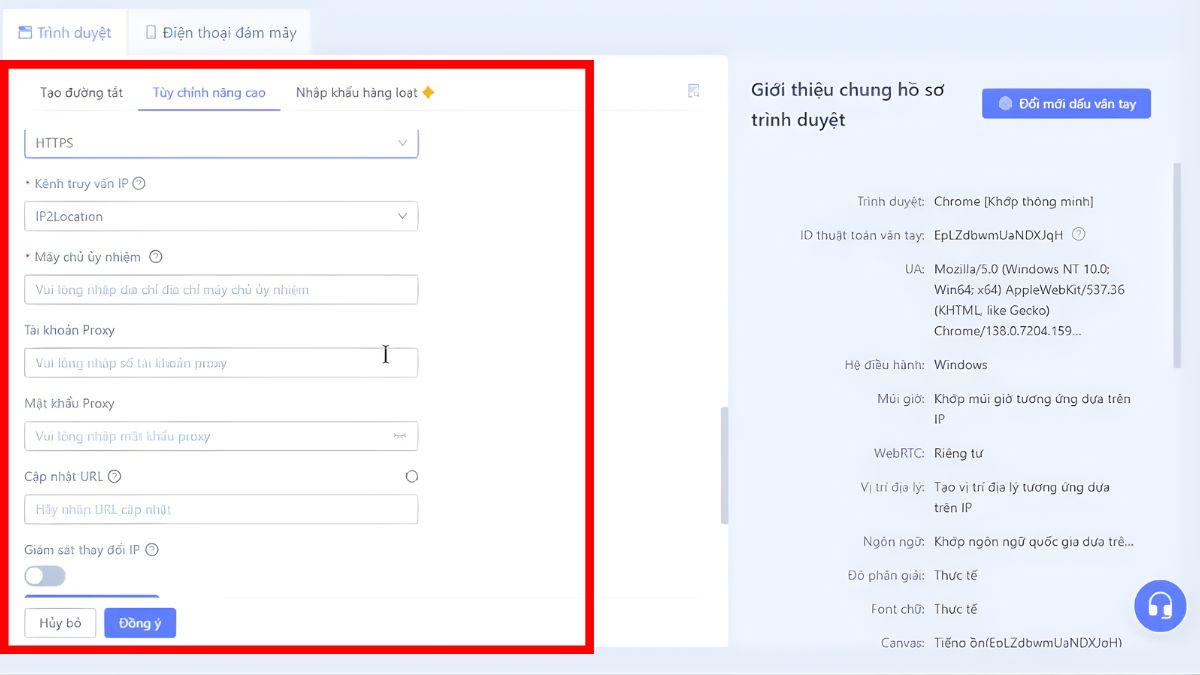Open the Nhập khẩu hàng loạt tab
Image resolution: width=1200 pixels, height=675 pixels.
360,90
